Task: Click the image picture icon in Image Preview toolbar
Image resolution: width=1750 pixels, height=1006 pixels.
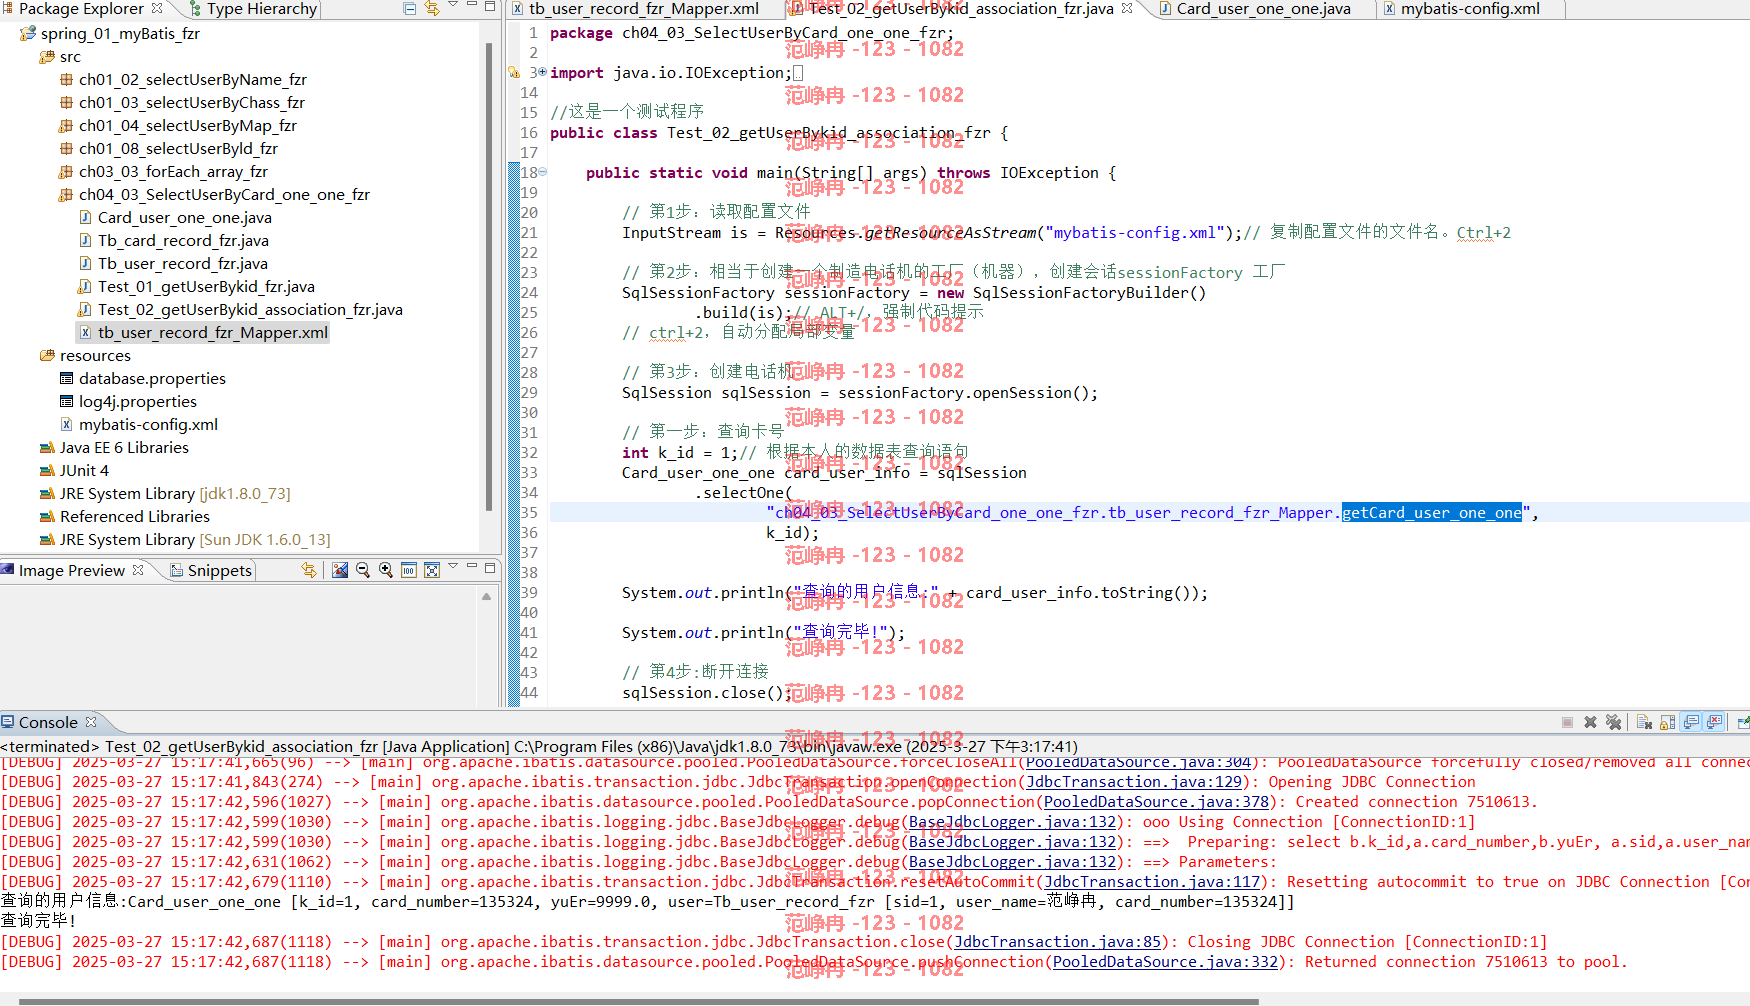Action: click(x=340, y=570)
